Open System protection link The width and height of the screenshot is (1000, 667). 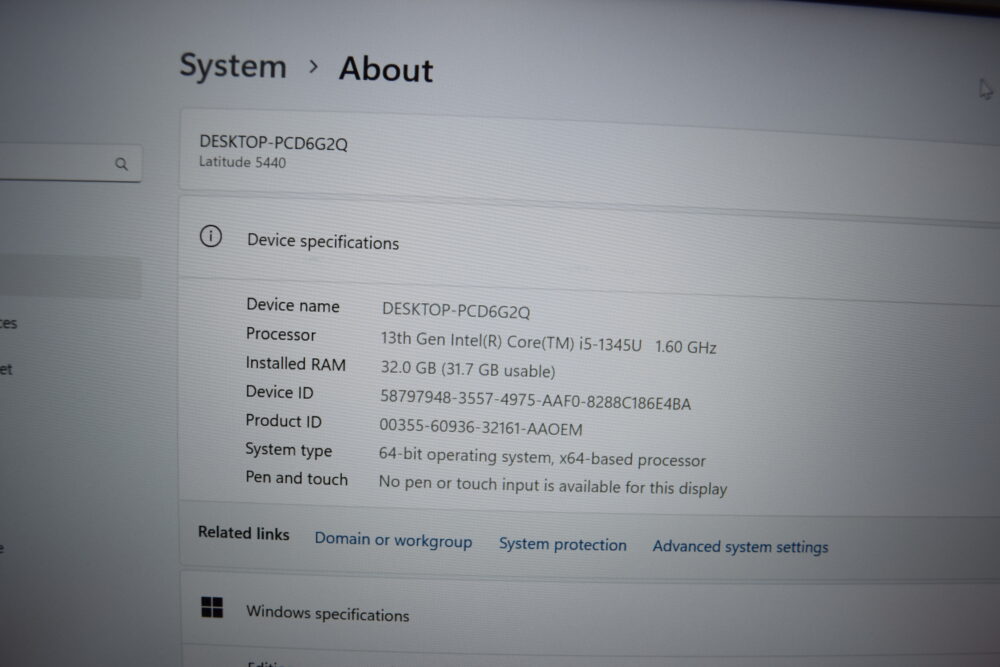[562, 545]
